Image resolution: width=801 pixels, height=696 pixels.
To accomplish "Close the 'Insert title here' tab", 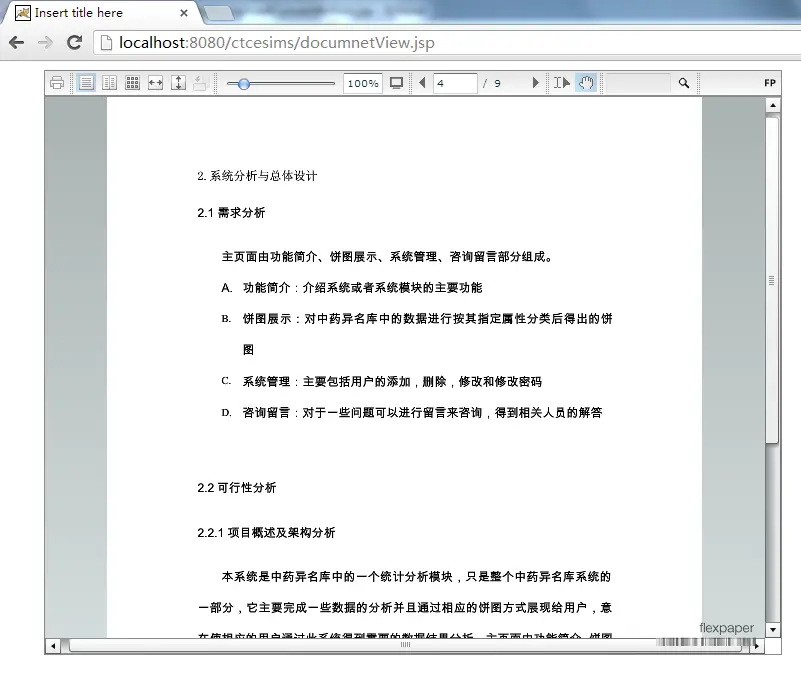I will (x=184, y=13).
